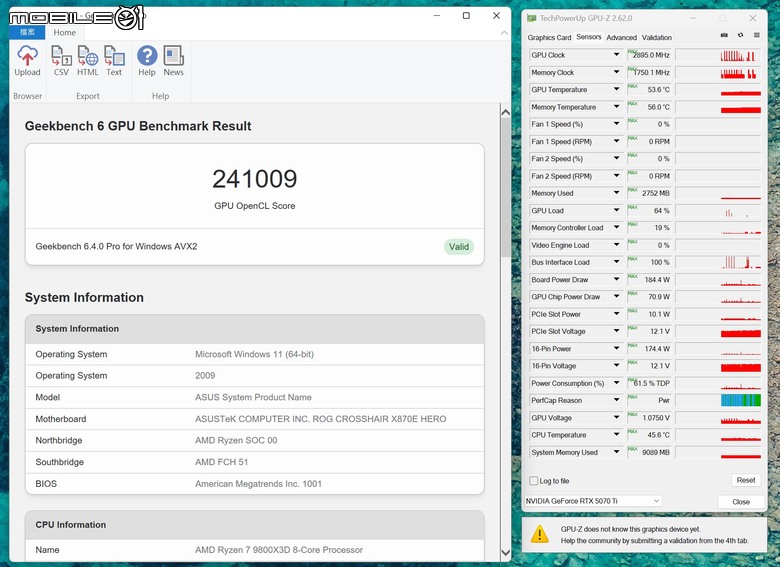Click 'American Megatrends Inc. 1001' BIOS value
Screen dimensions: 780x567
(258, 483)
